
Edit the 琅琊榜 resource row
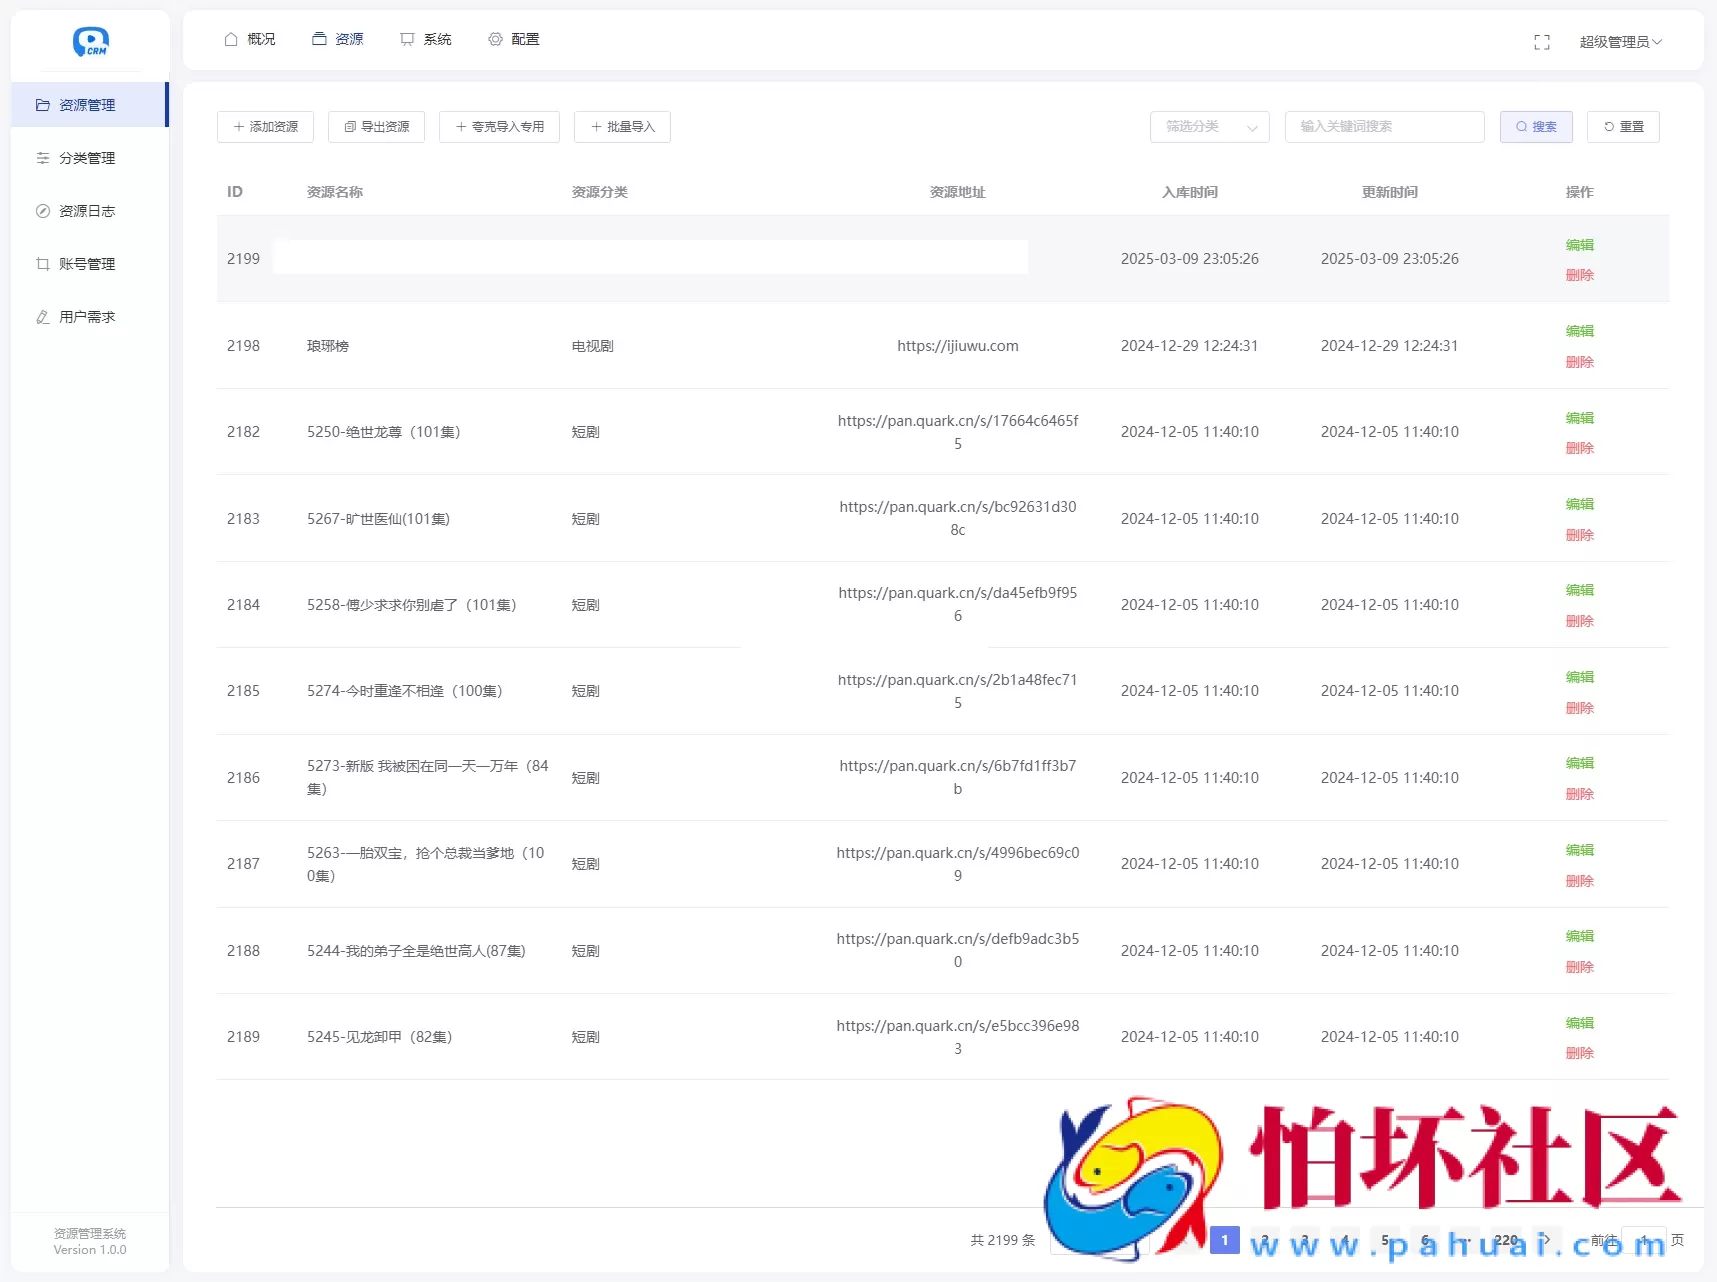click(x=1579, y=331)
